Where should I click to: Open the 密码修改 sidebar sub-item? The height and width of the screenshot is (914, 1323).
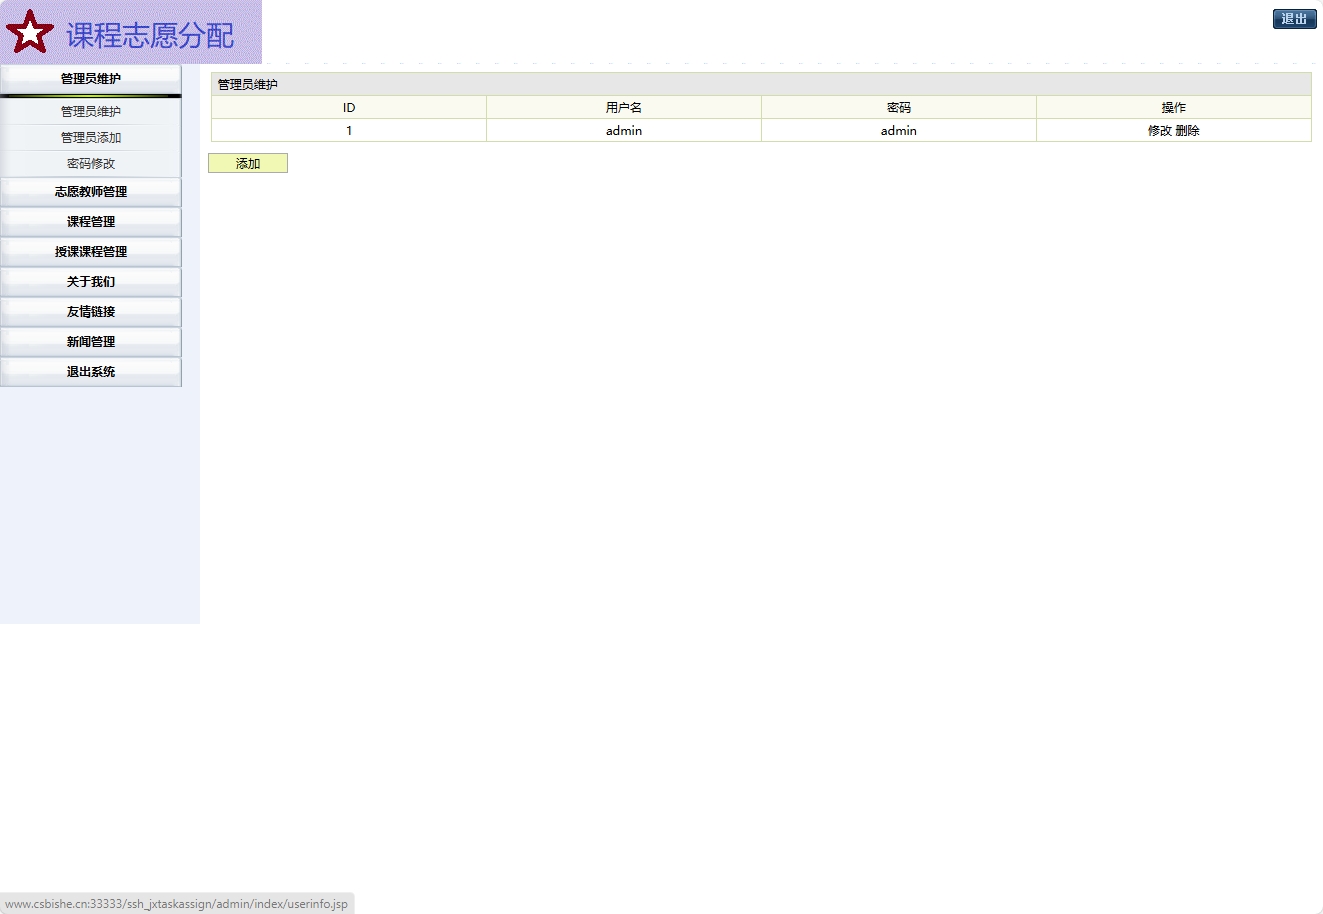pyautogui.click(x=91, y=164)
